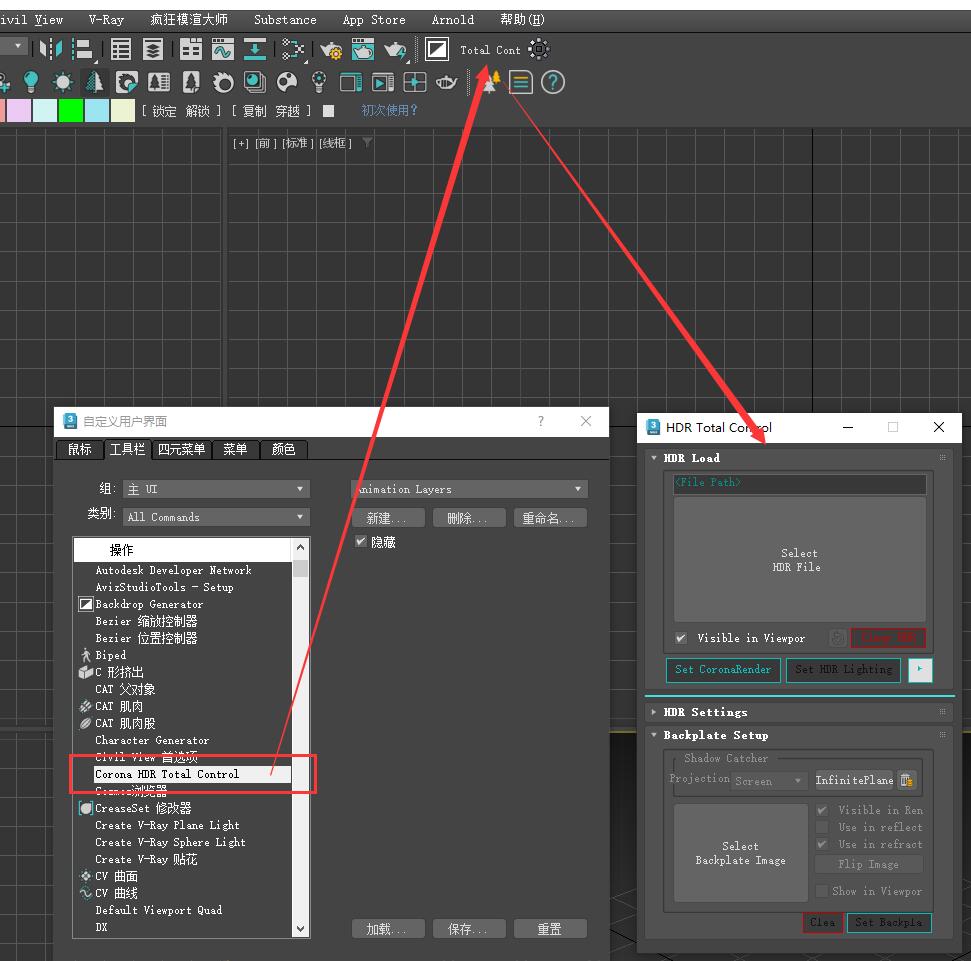Select Corona HDR Total Control list item
971x961 pixels.
tap(192, 774)
